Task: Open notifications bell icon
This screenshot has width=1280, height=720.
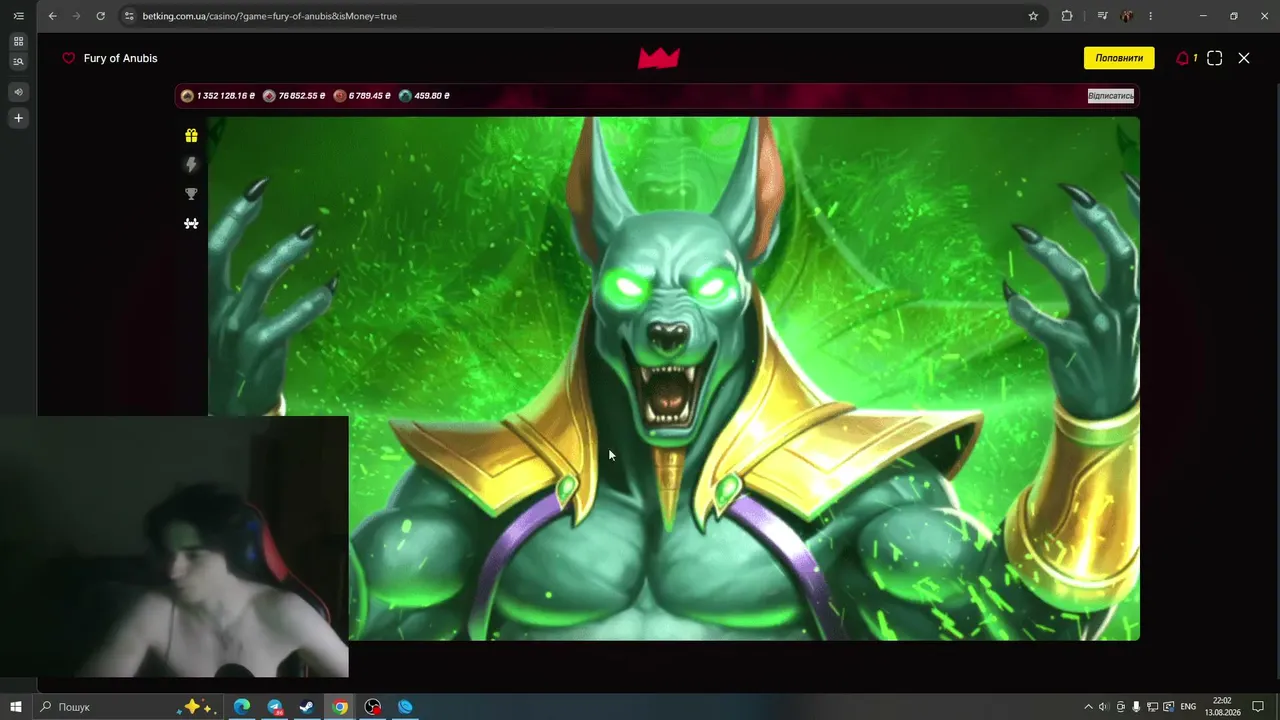Action: [1183, 58]
